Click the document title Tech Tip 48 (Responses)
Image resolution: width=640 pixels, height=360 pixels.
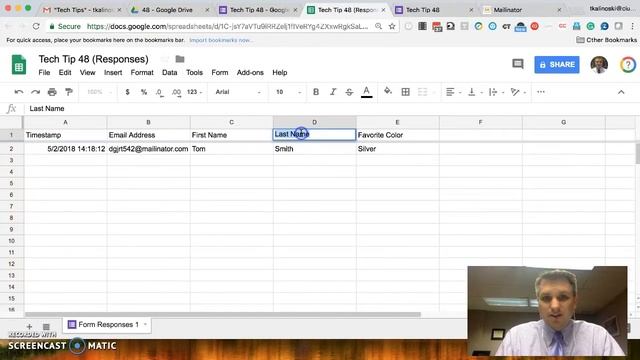(x=93, y=59)
